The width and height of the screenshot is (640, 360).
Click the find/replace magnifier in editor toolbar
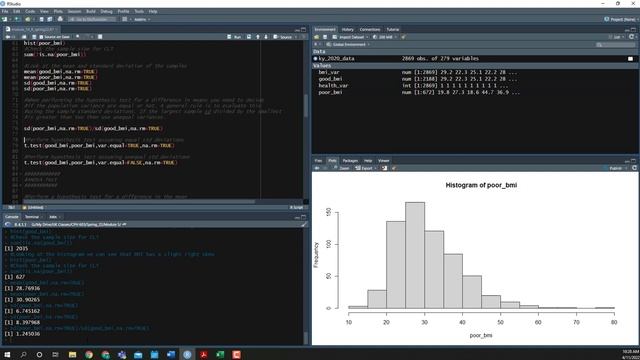(78, 37)
